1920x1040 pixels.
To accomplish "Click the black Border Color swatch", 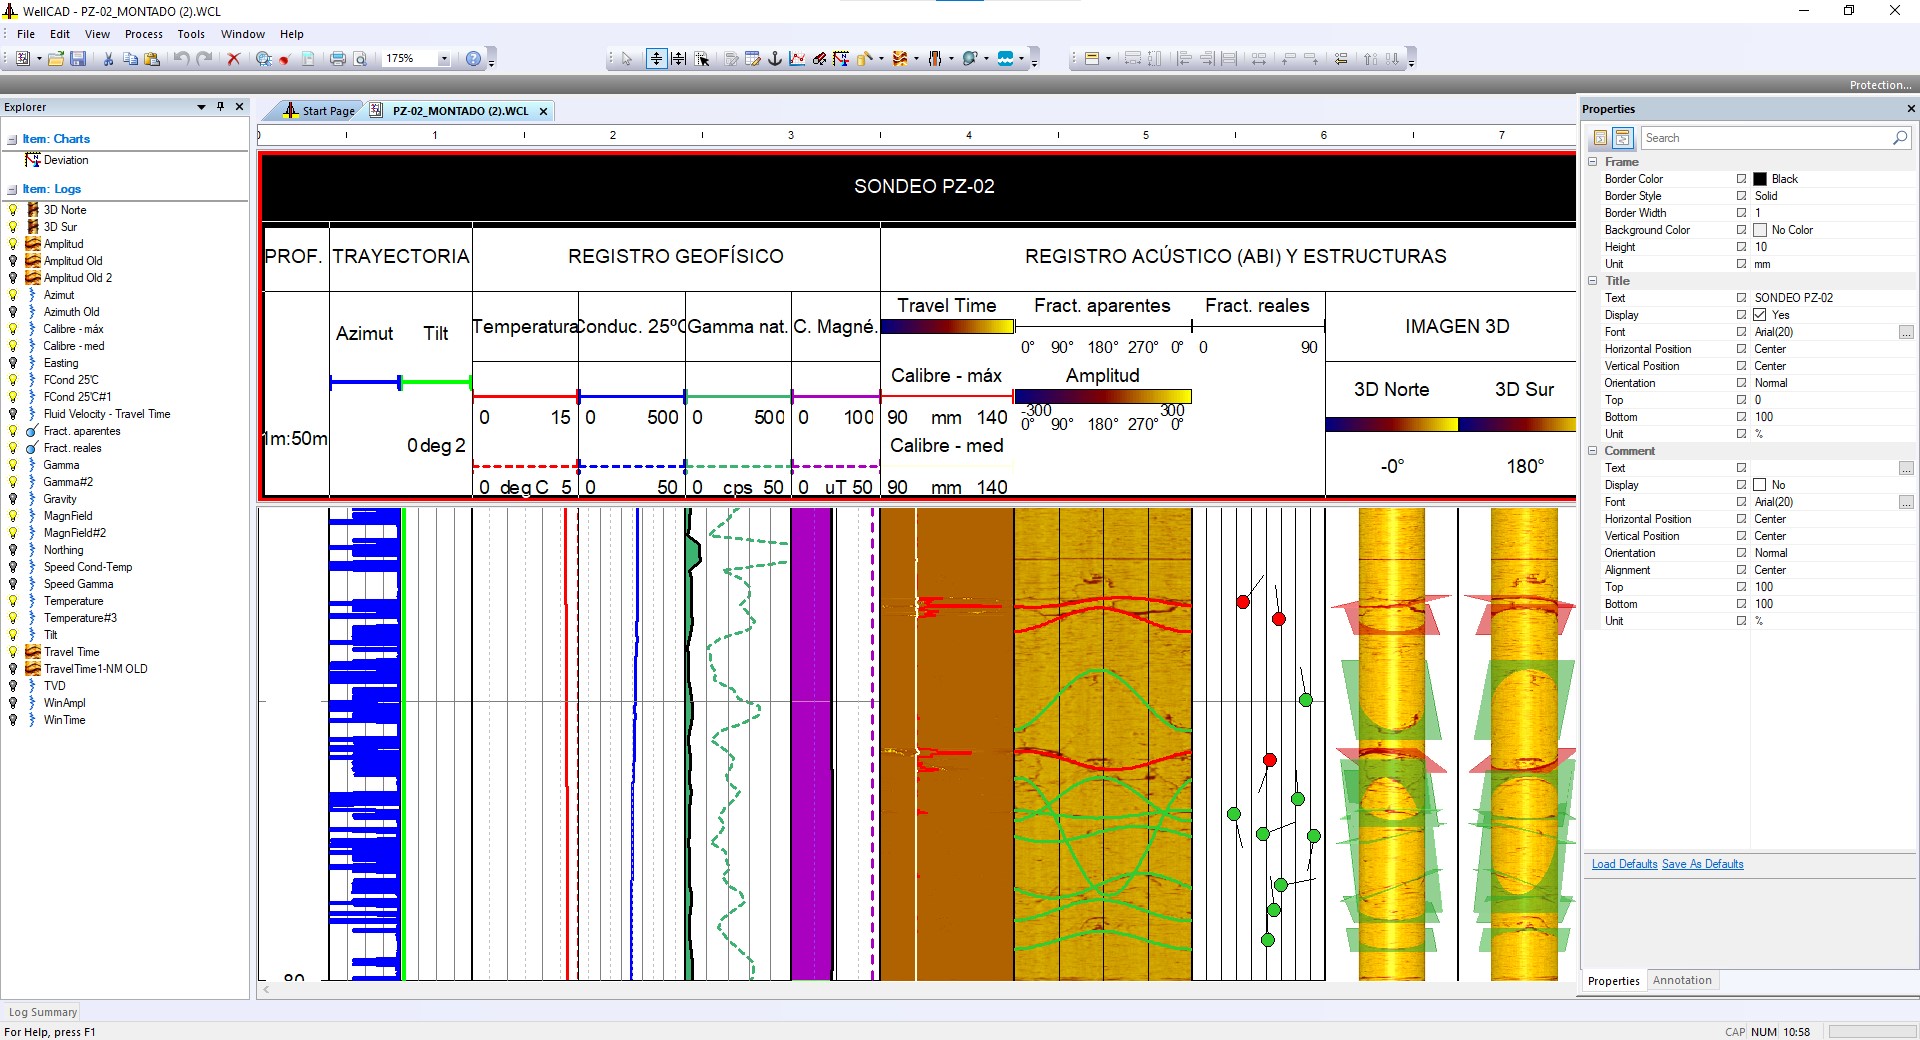I will click(1760, 179).
